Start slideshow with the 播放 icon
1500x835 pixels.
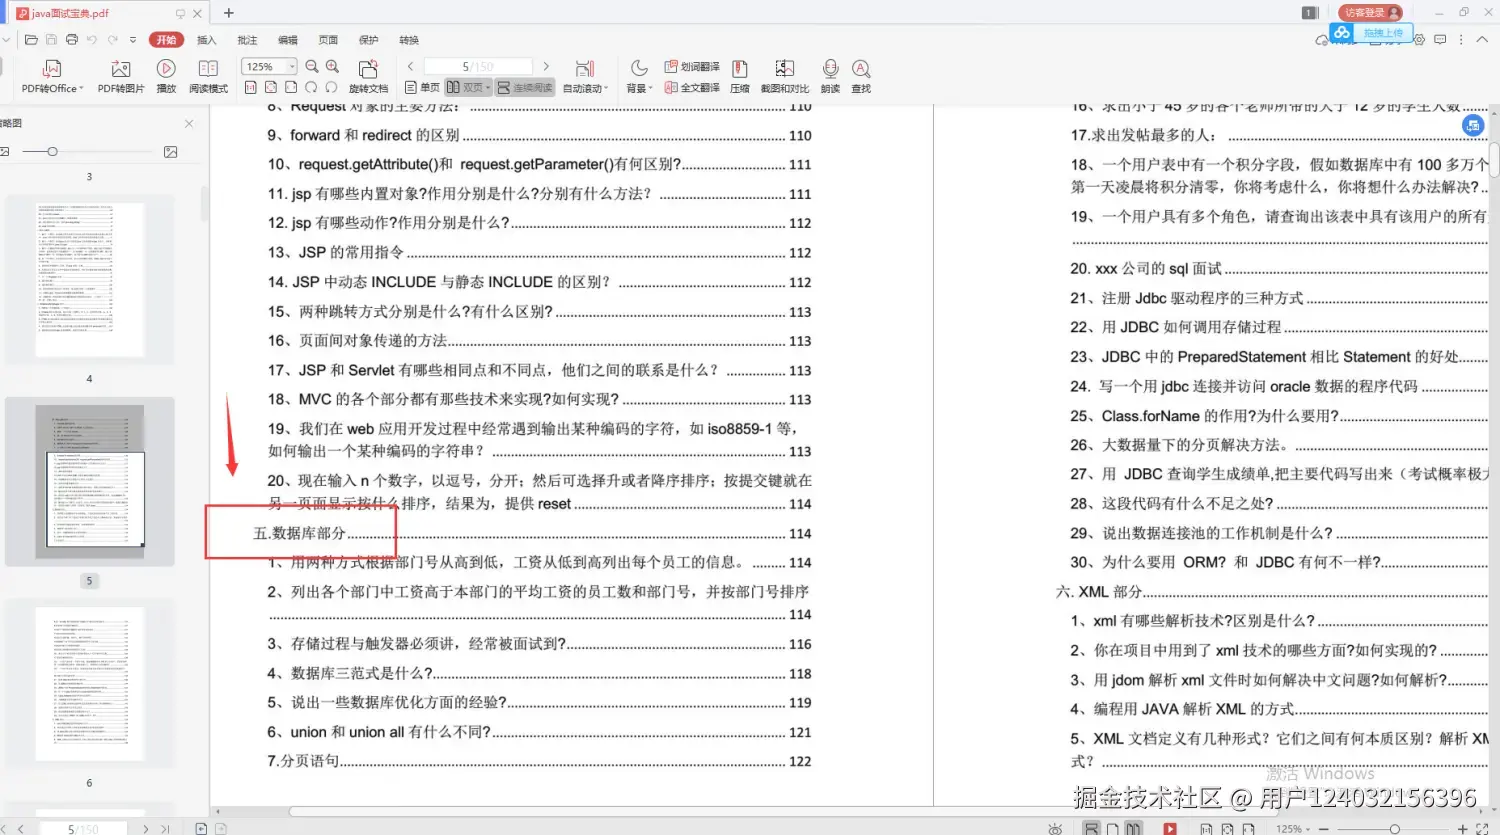pos(166,76)
